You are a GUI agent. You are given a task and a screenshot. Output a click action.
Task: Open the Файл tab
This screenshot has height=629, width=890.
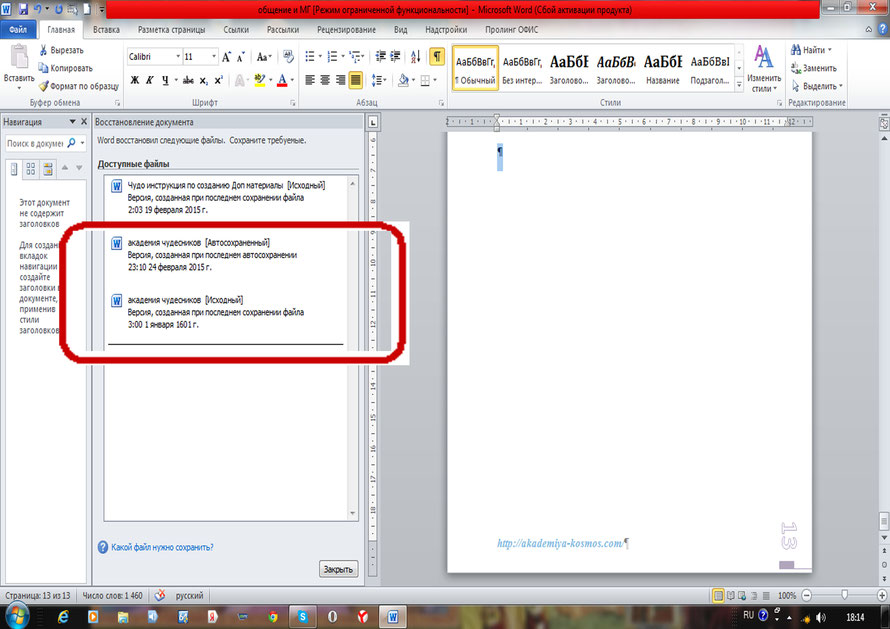click(18, 30)
